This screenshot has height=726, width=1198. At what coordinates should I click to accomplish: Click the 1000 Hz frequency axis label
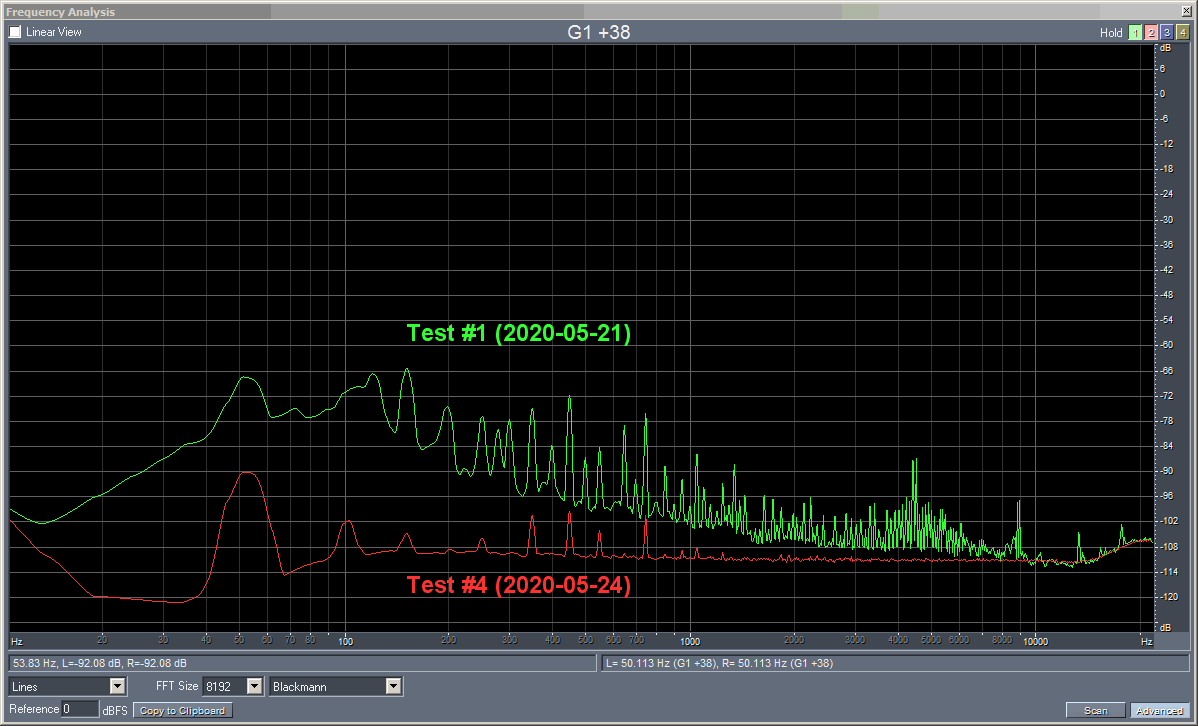pos(690,642)
